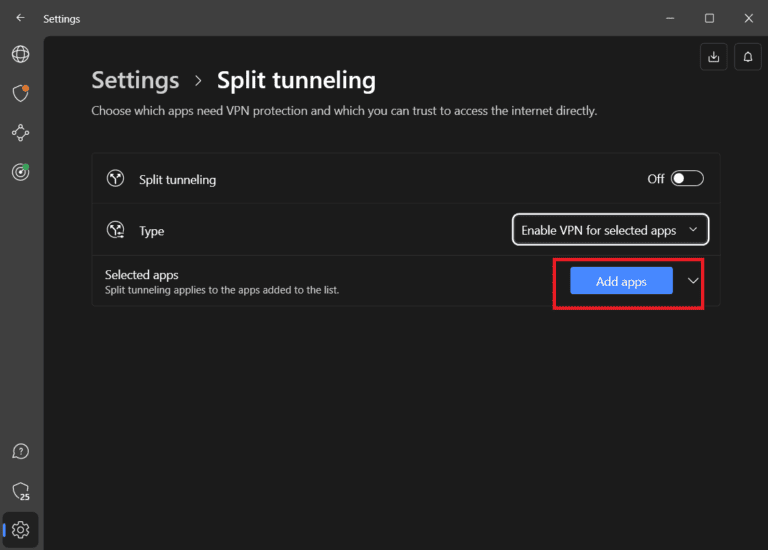The width and height of the screenshot is (768, 550).
Task: Click the Type row icon
Action: [115, 230]
